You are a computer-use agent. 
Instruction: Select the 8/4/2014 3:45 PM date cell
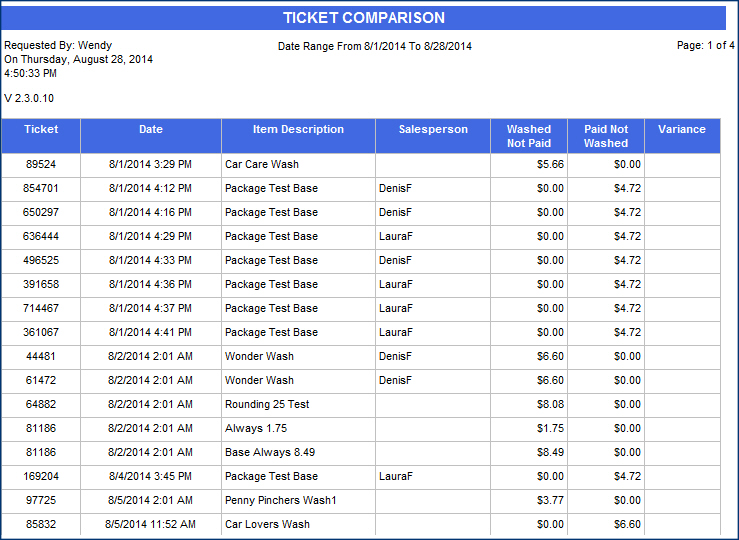coord(151,476)
